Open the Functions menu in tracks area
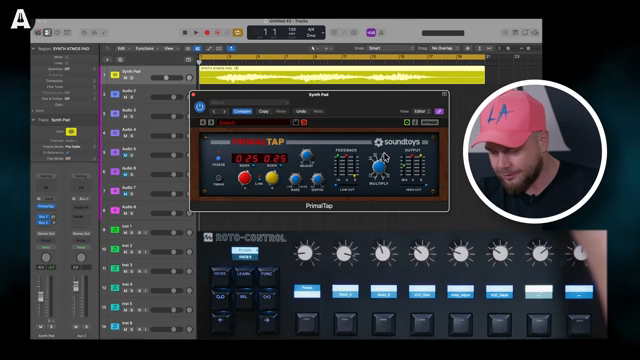640x360 pixels. pyautogui.click(x=147, y=49)
